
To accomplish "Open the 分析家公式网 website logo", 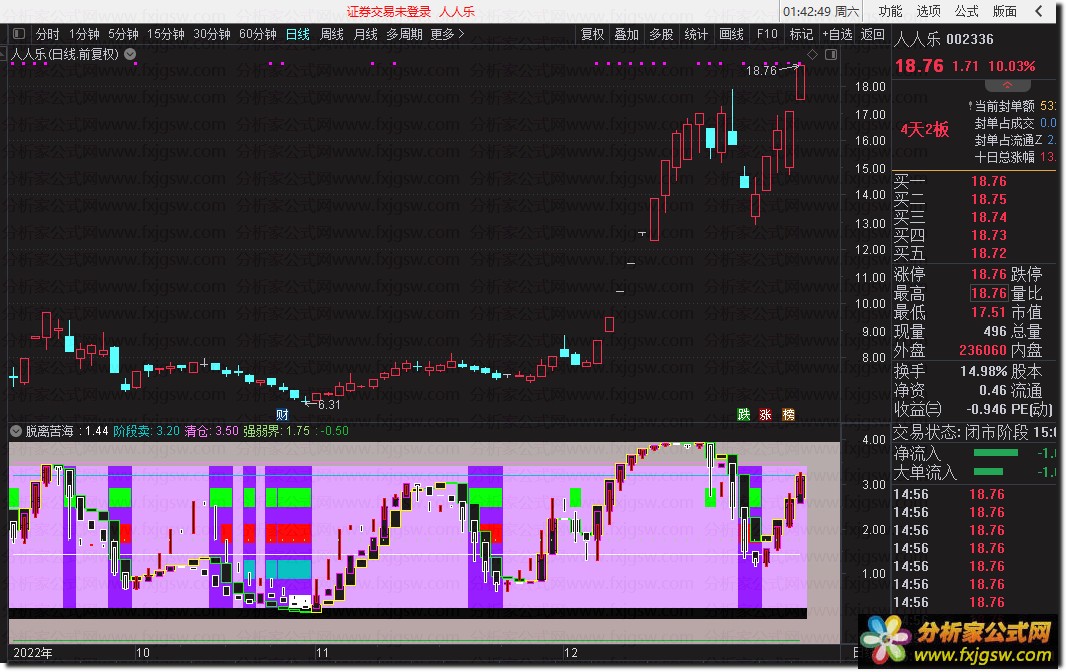I will pos(959,641).
